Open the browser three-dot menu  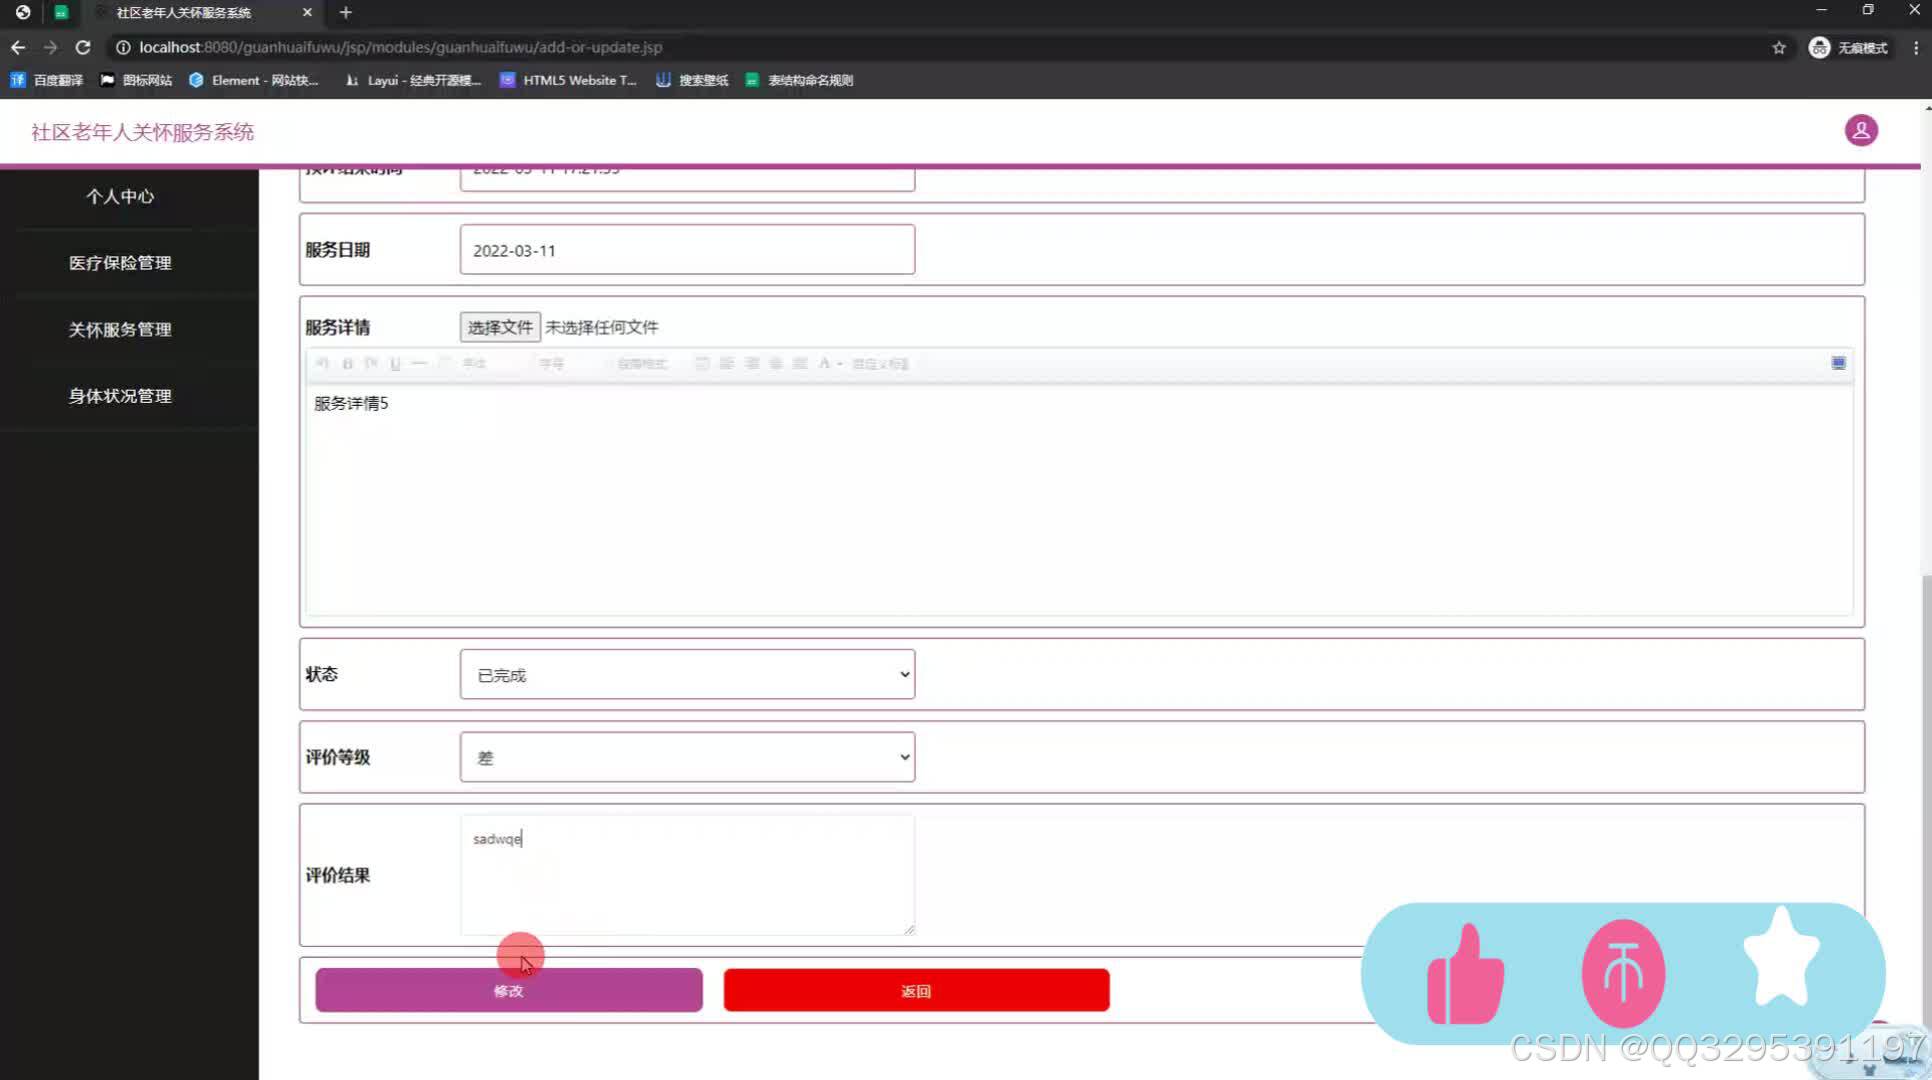(1916, 47)
